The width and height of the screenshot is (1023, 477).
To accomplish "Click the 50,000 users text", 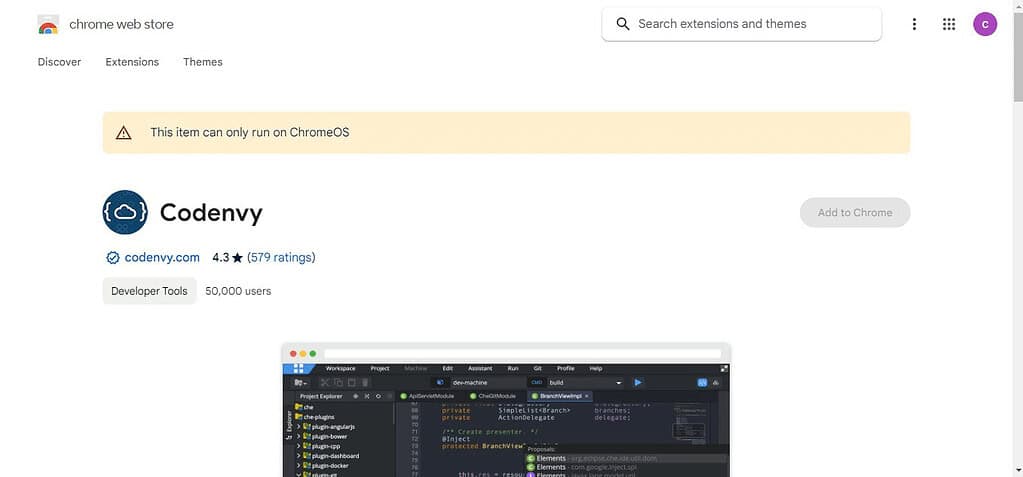I will point(238,291).
